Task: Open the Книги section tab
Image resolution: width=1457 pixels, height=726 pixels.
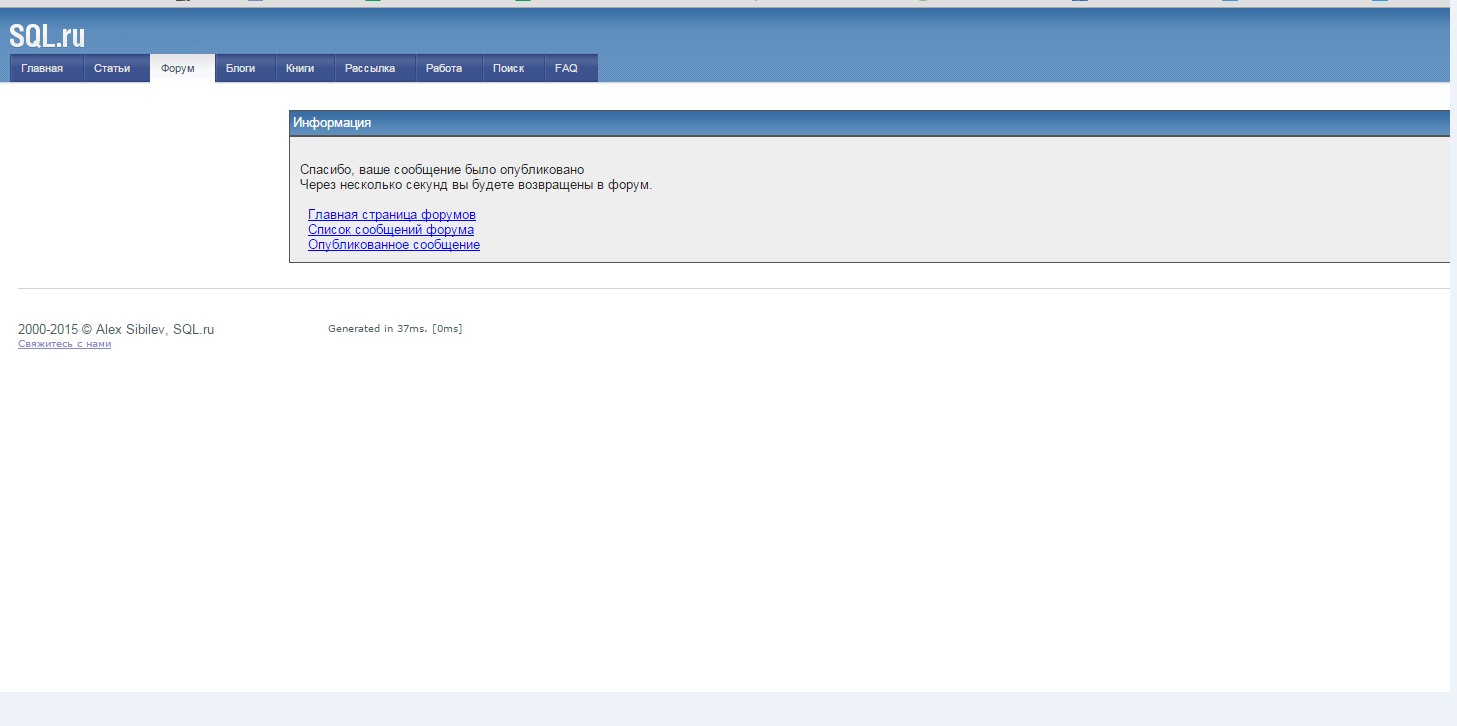Action: pos(300,68)
